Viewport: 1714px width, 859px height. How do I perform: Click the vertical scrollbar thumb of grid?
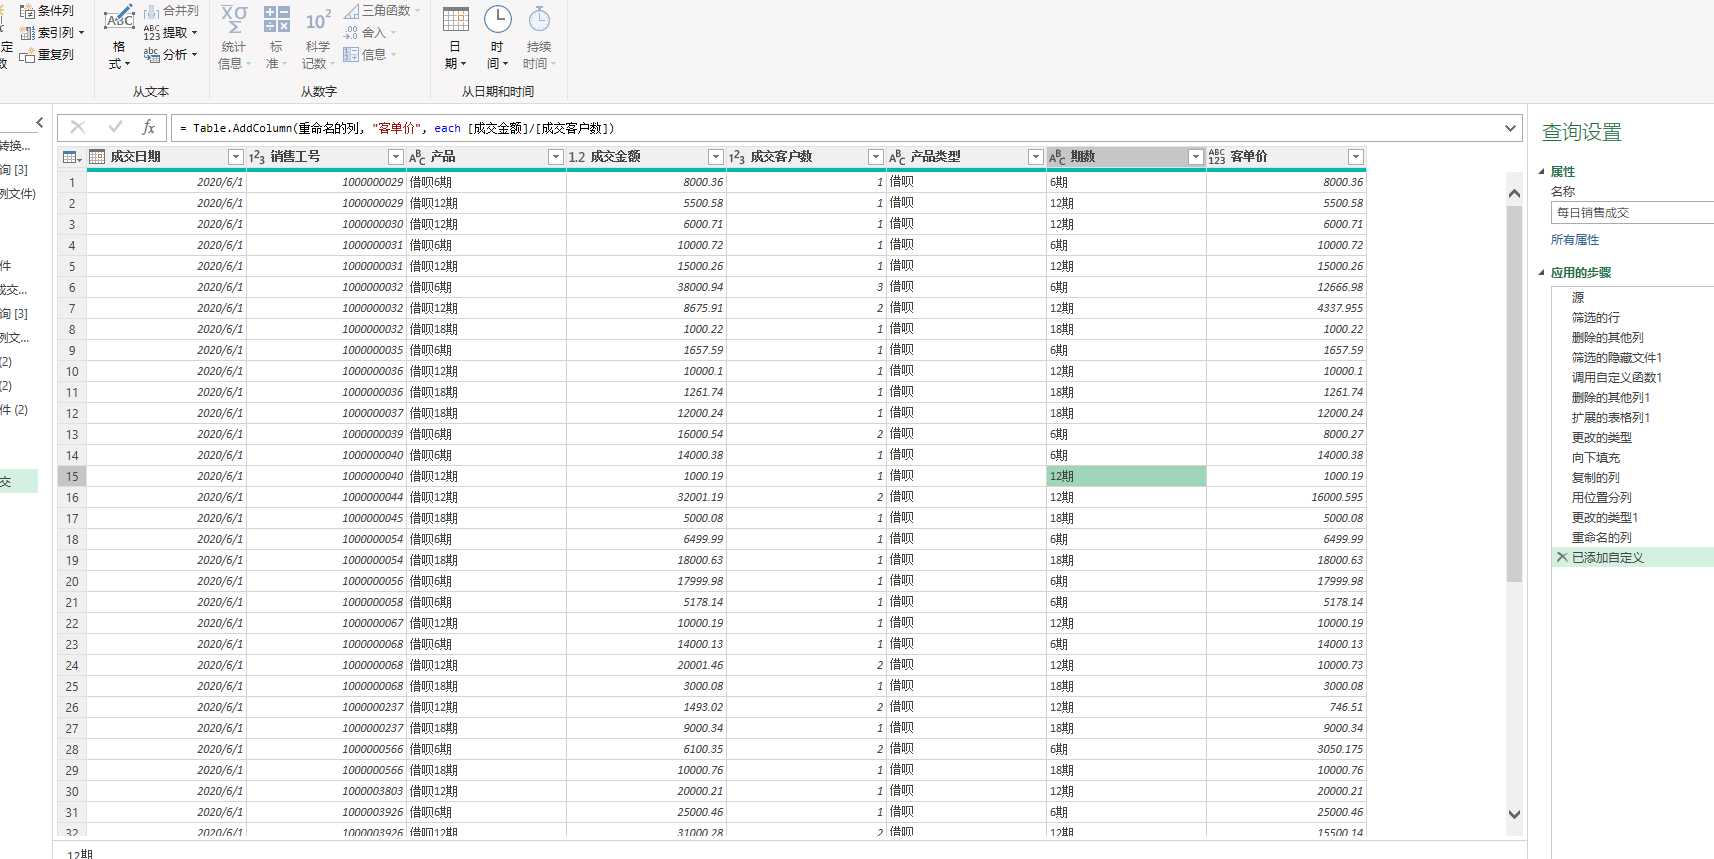click(x=1514, y=393)
